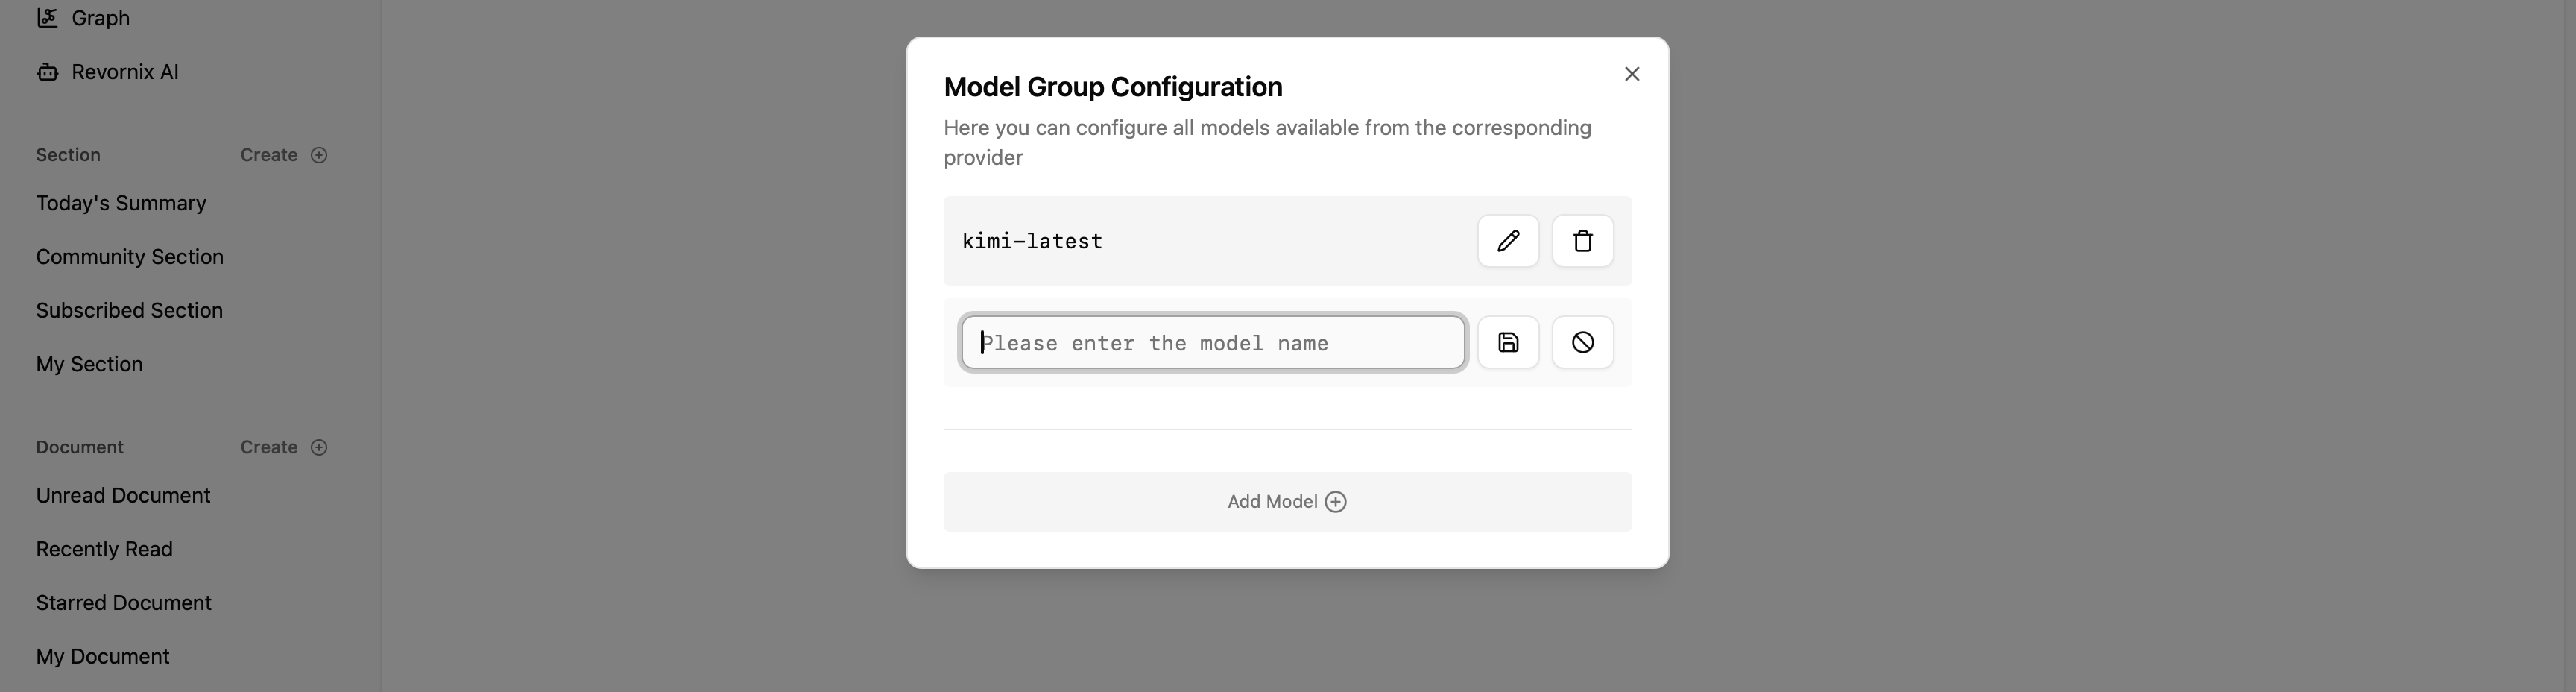The image size is (2576, 692).
Task: Open Today's Summary section
Action: click(121, 203)
